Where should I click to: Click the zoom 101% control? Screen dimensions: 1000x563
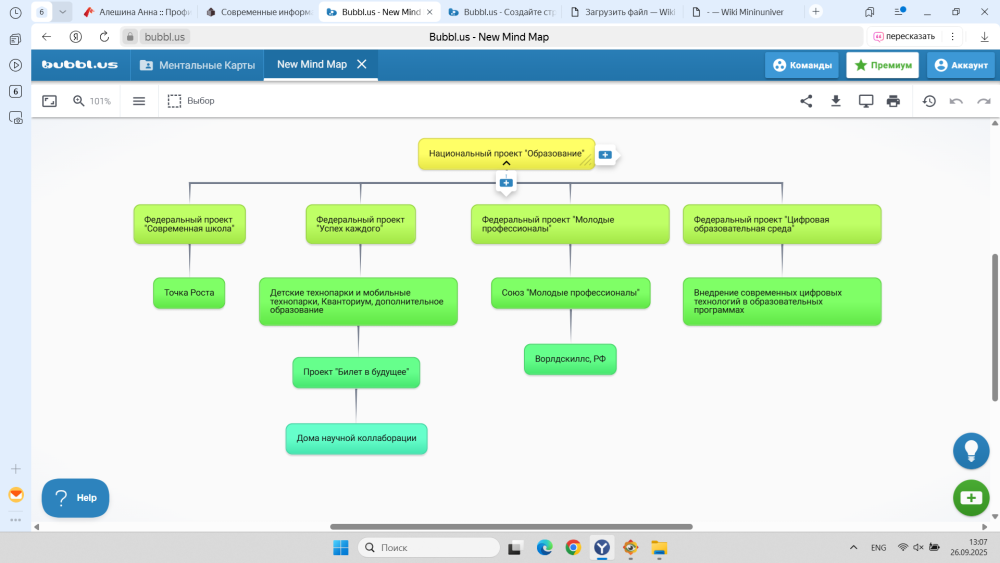[x=91, y=101]
